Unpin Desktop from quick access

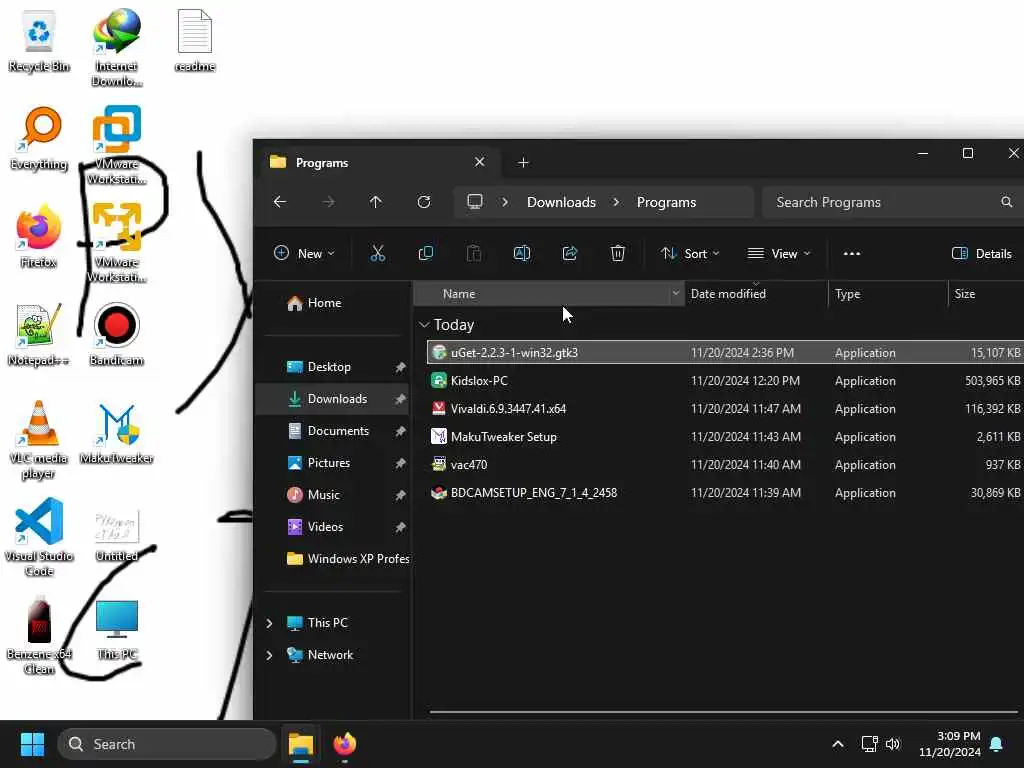tap(400, 367)
